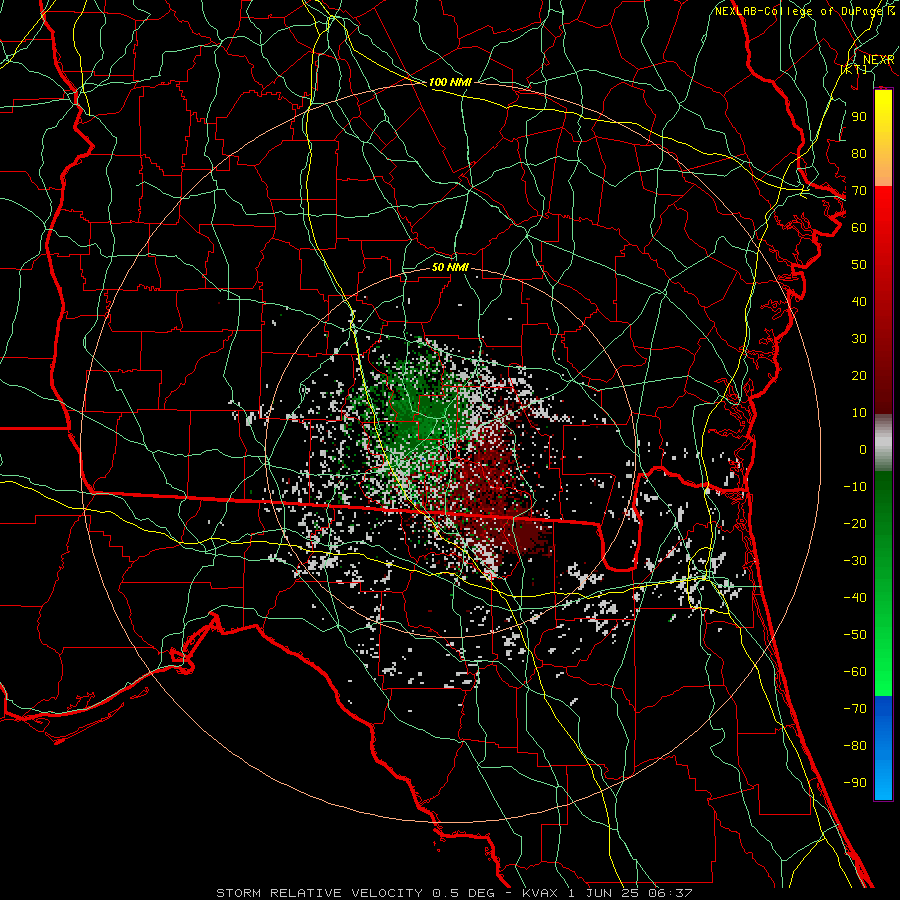Click the gray zero-velocity segment of the color bar
Screen dimensions: 900x900
[883, 442]
